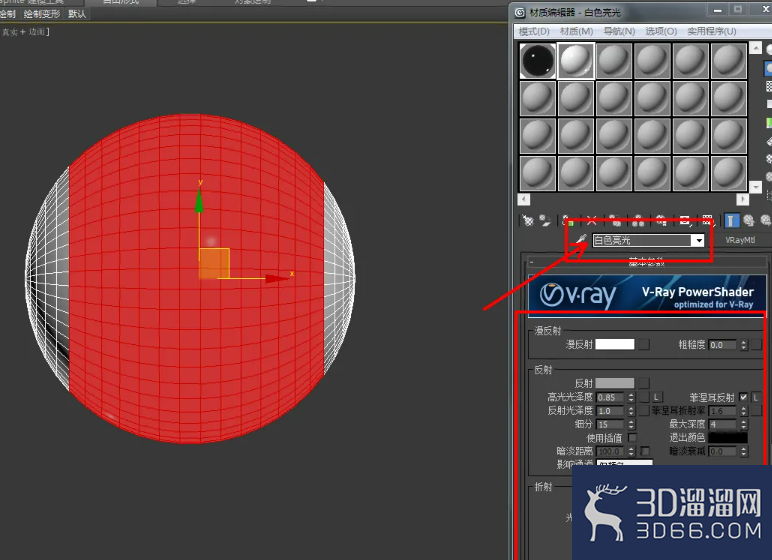The width and height of the screenshot is (772, 560).
Task: Adjust the 高光光泽度 spinner arrows
Action: pyautogui.click(x=631, y=397)
